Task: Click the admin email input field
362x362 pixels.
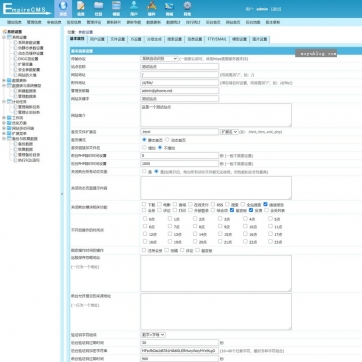Action: [179, 91]
